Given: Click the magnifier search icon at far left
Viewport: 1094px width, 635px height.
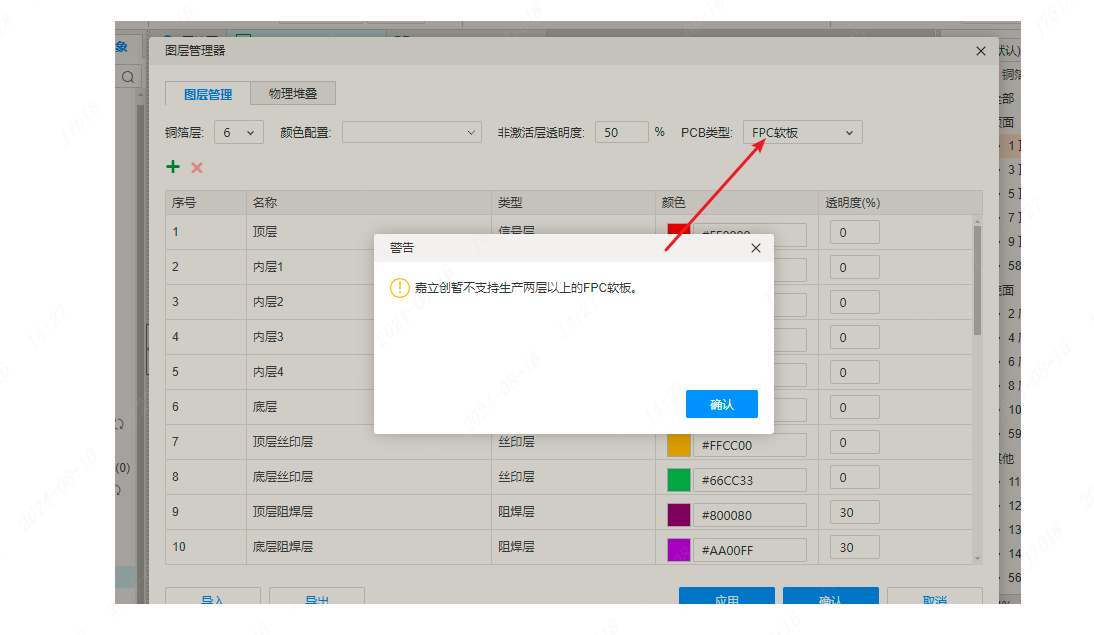Looking at the screenshot, I should tap(128, 77).
